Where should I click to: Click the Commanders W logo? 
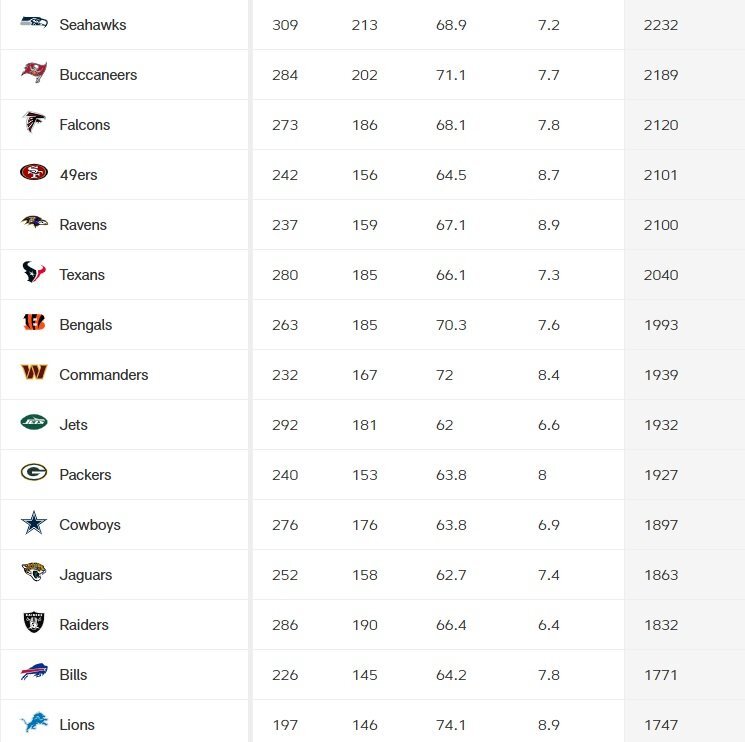[x=34, y=372]
